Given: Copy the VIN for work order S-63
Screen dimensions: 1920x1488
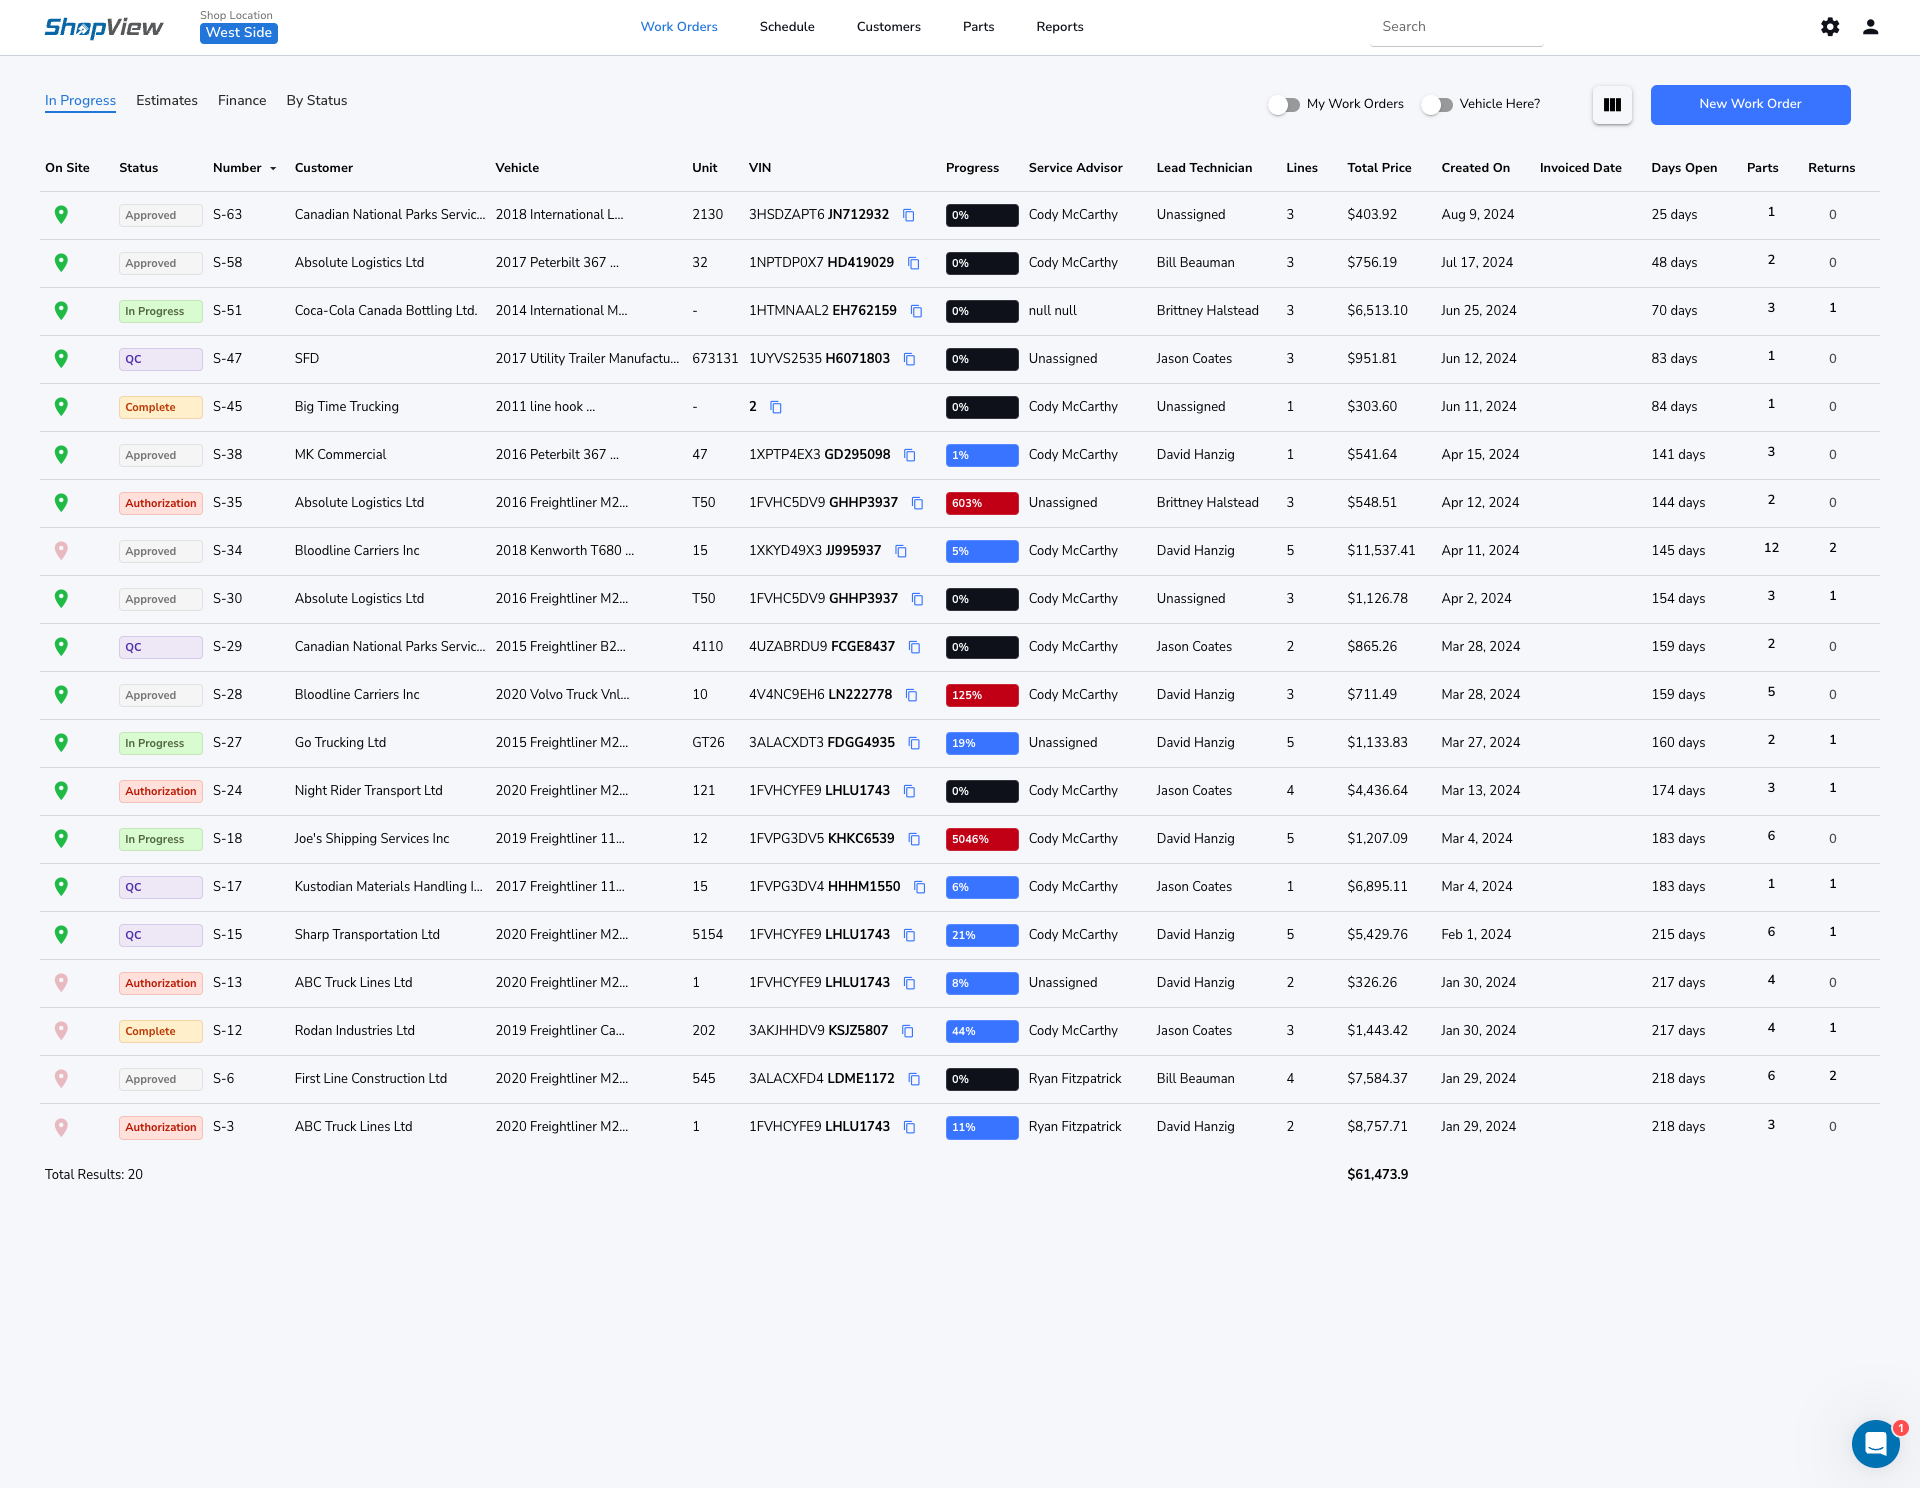Looking at the screenshot, I should pos(909,215).
